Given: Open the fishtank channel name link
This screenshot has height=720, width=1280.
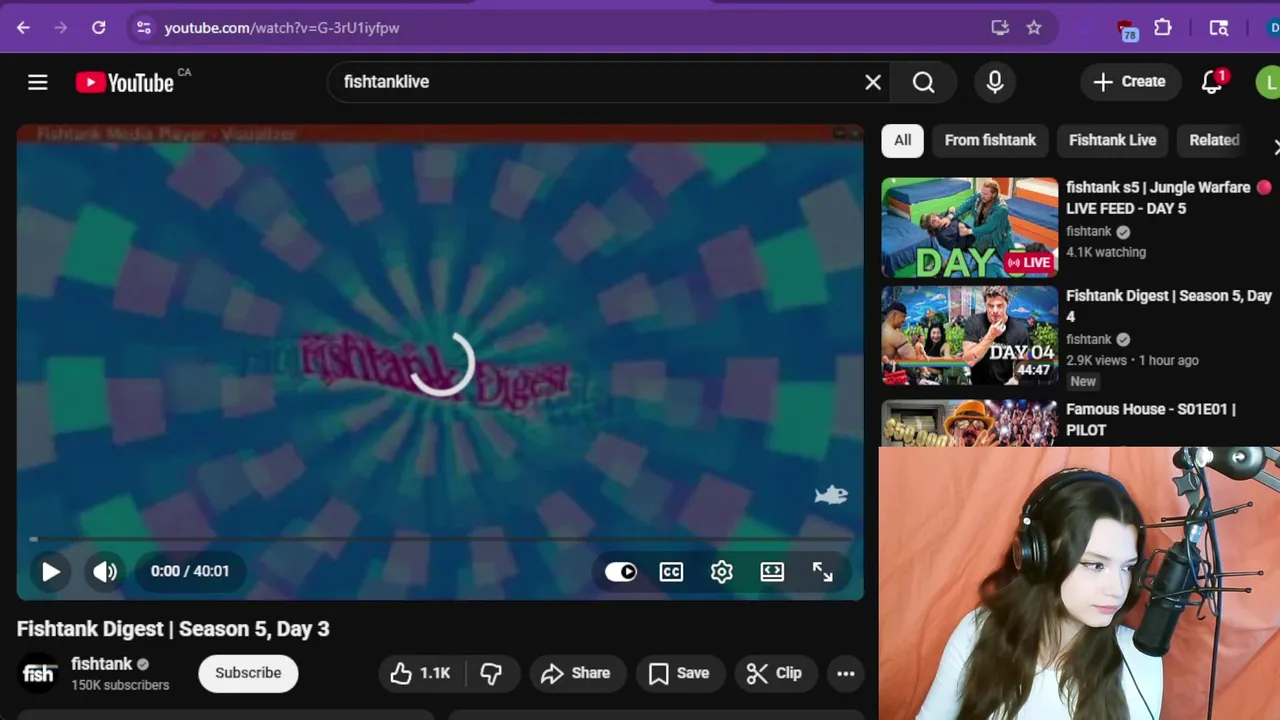Looking at the screenshot, I should (x=102, y=664).
